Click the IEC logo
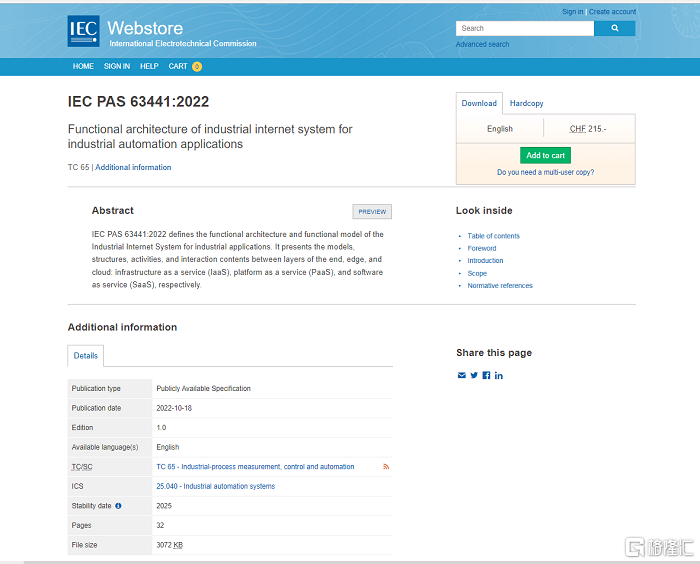700x564 pixels. [83, 31]
